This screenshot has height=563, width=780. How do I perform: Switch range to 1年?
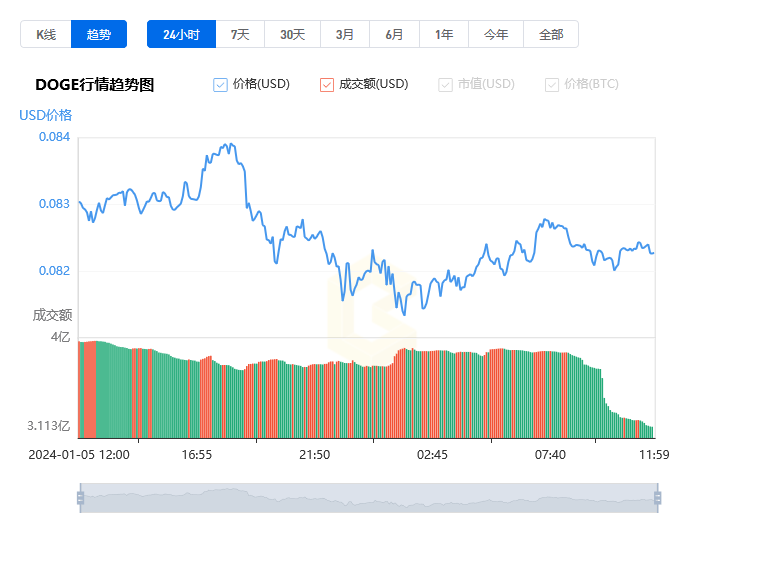click(444, 35)
